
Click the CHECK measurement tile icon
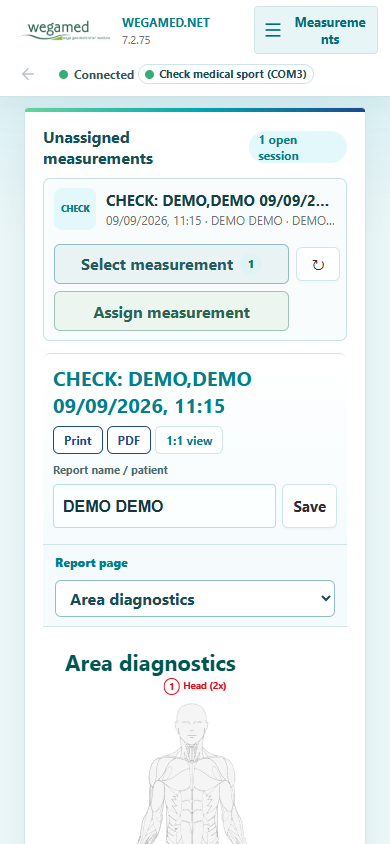tap(75, 209)
